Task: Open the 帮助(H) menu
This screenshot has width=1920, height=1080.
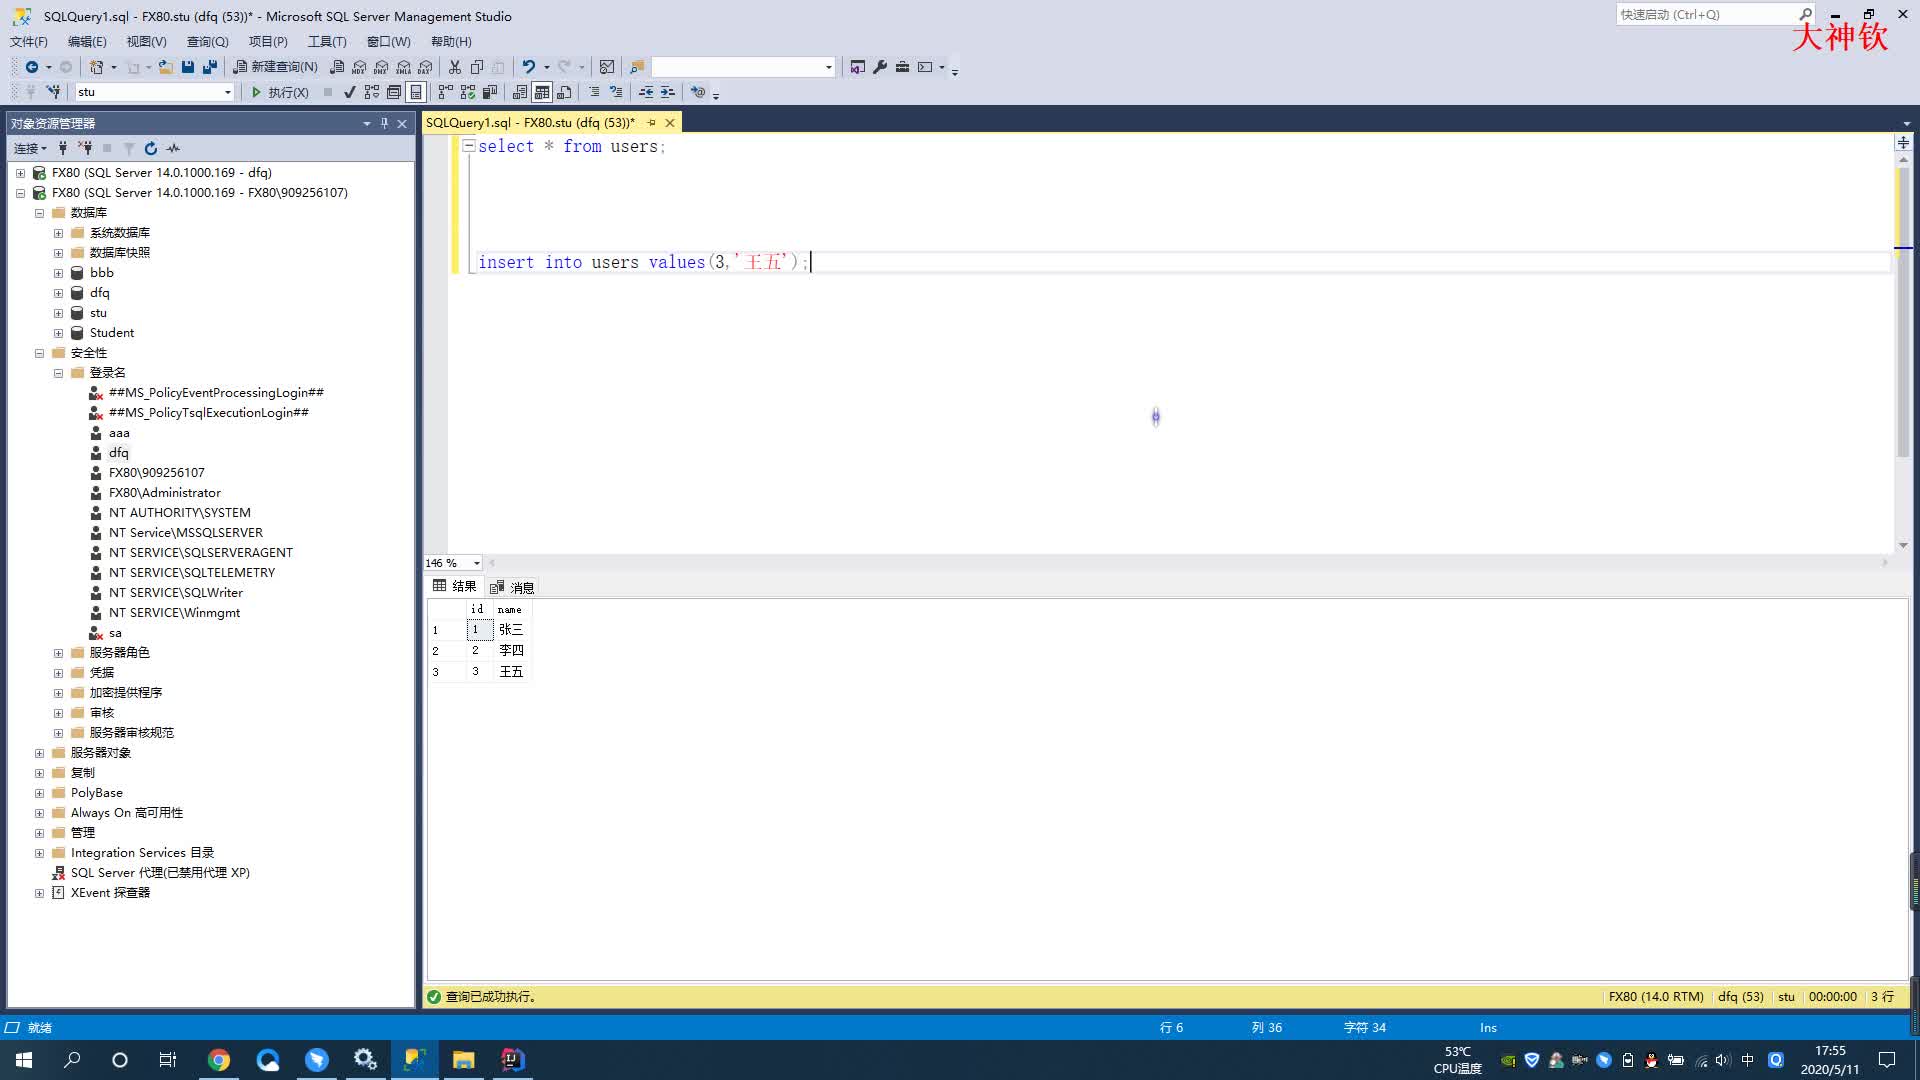Action: click(451, 41)
